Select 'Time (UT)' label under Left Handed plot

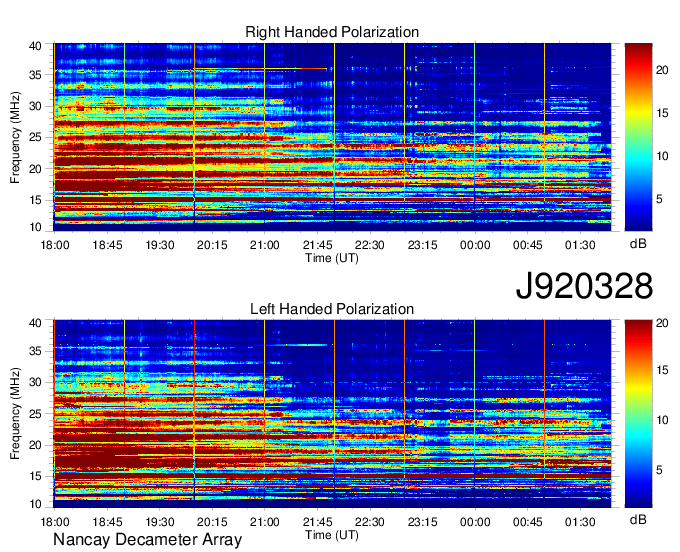(x=332, y=535)
